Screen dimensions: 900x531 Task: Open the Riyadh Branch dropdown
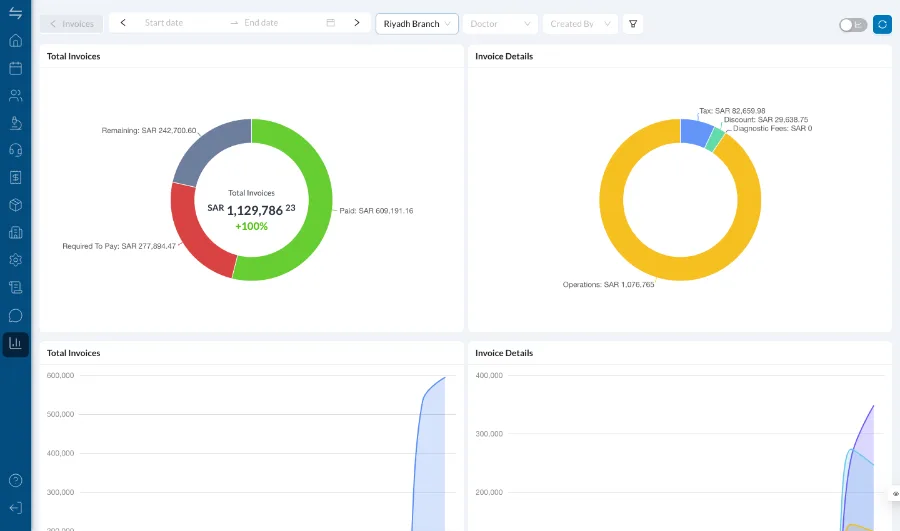[417, 24]
